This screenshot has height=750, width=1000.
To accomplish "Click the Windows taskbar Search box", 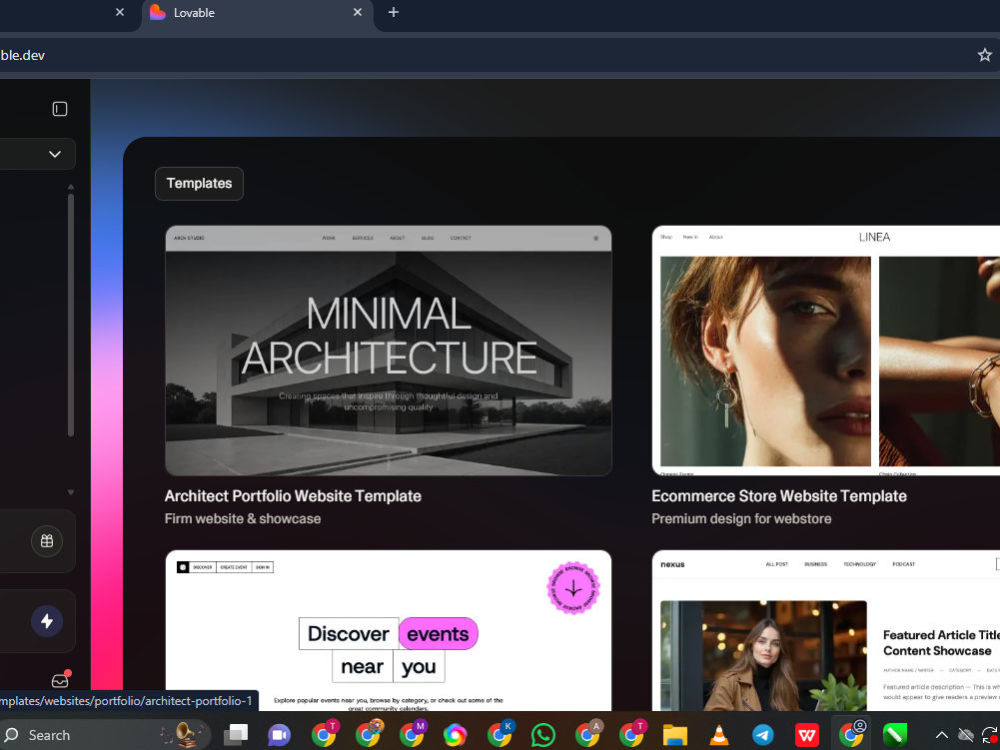I will [x=105, y=735].
